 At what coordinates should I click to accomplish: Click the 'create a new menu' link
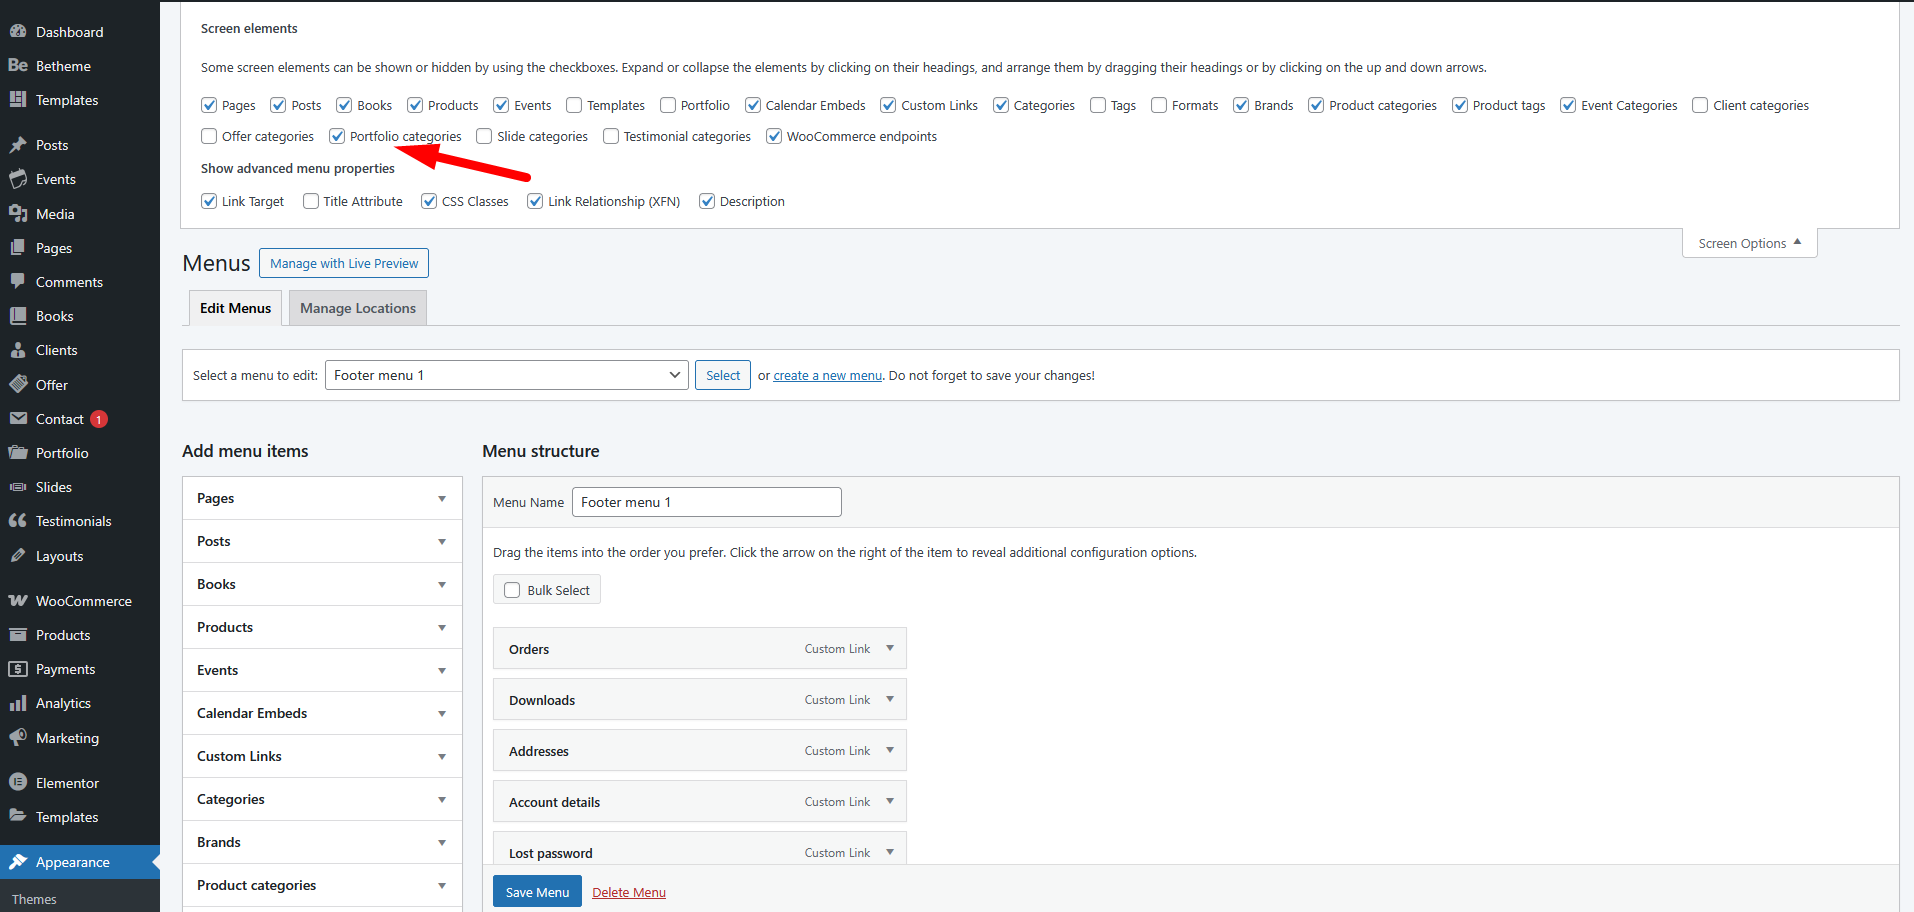tap(827, 376)
